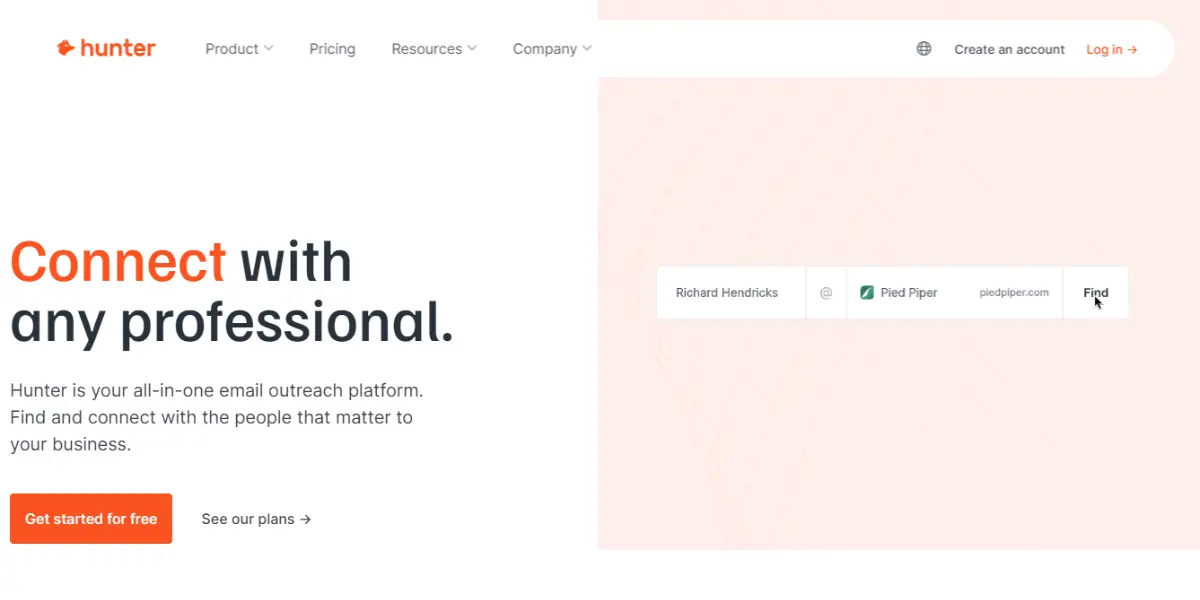This screenshot has height=600, width=1200.
Task: Select the Resources navigation label
Action: pos(427,49)
